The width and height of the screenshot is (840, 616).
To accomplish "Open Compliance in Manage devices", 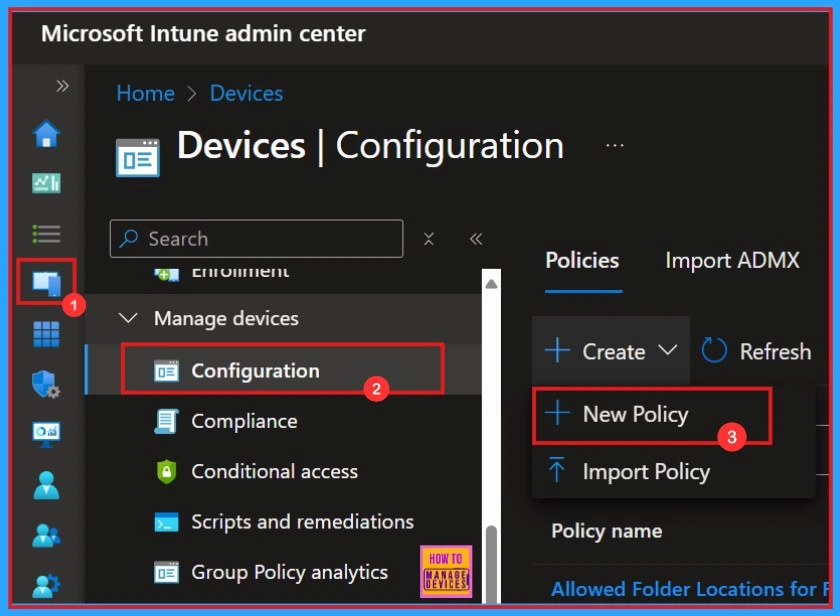I will coord(244,421).
